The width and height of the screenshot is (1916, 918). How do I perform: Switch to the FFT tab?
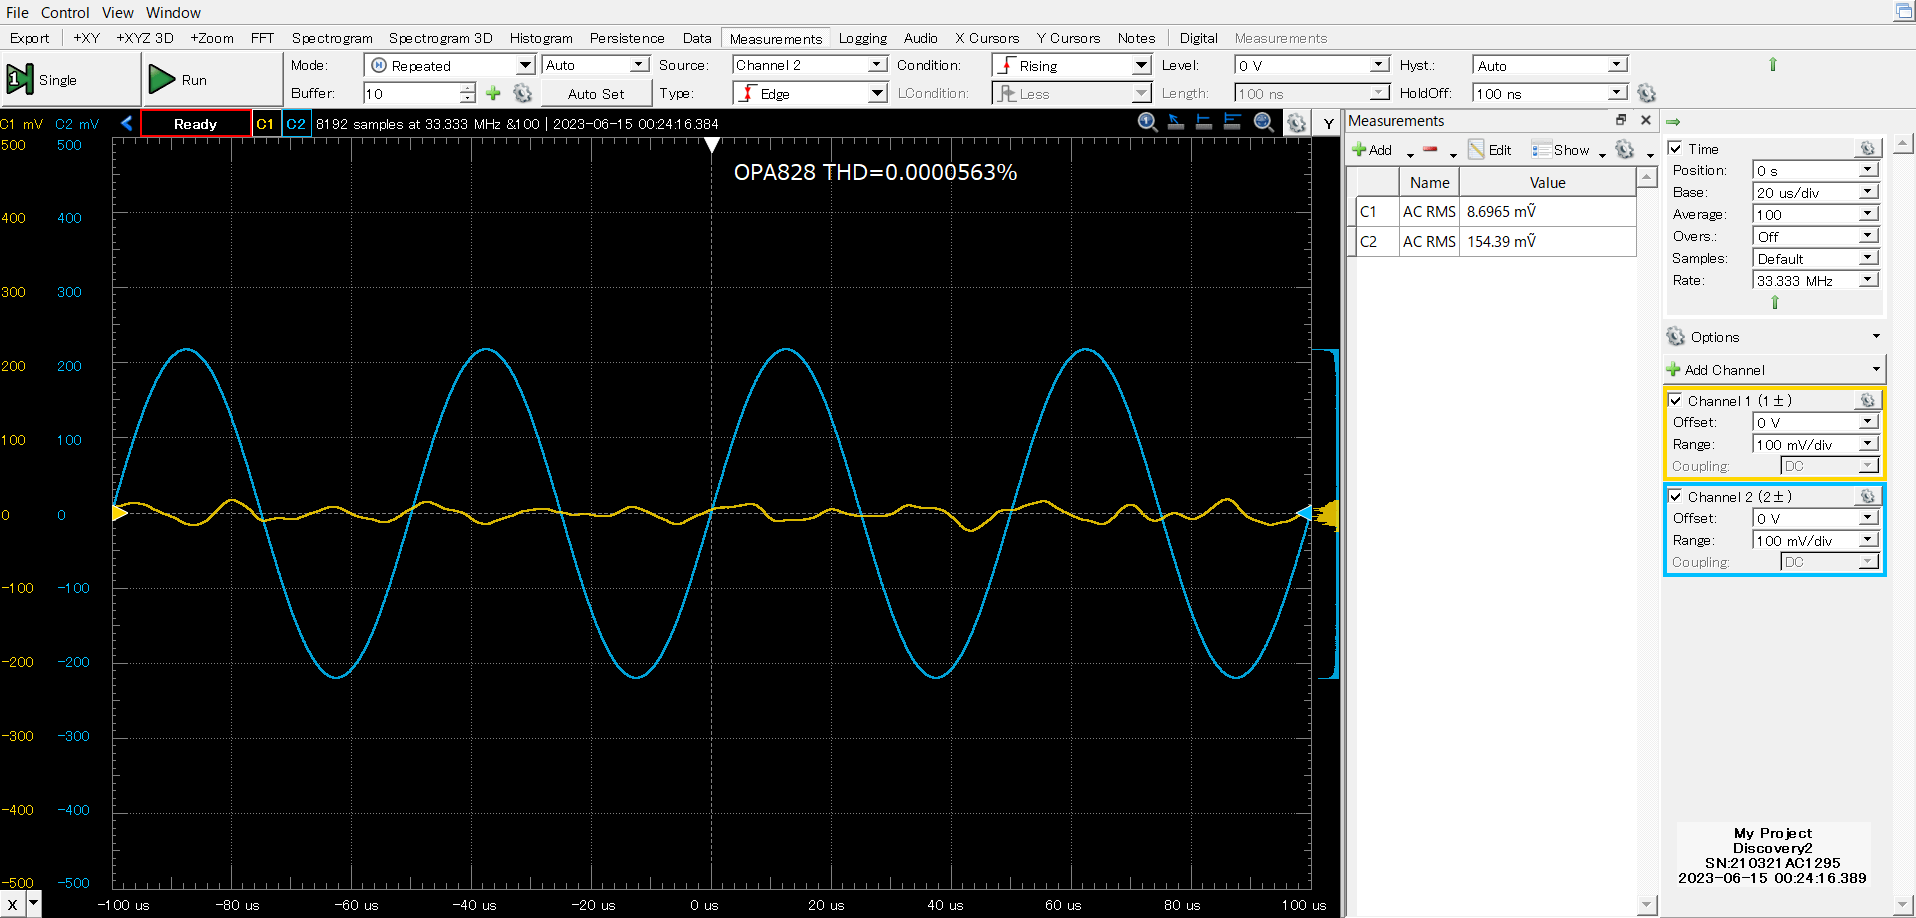(x=262, y=38)
